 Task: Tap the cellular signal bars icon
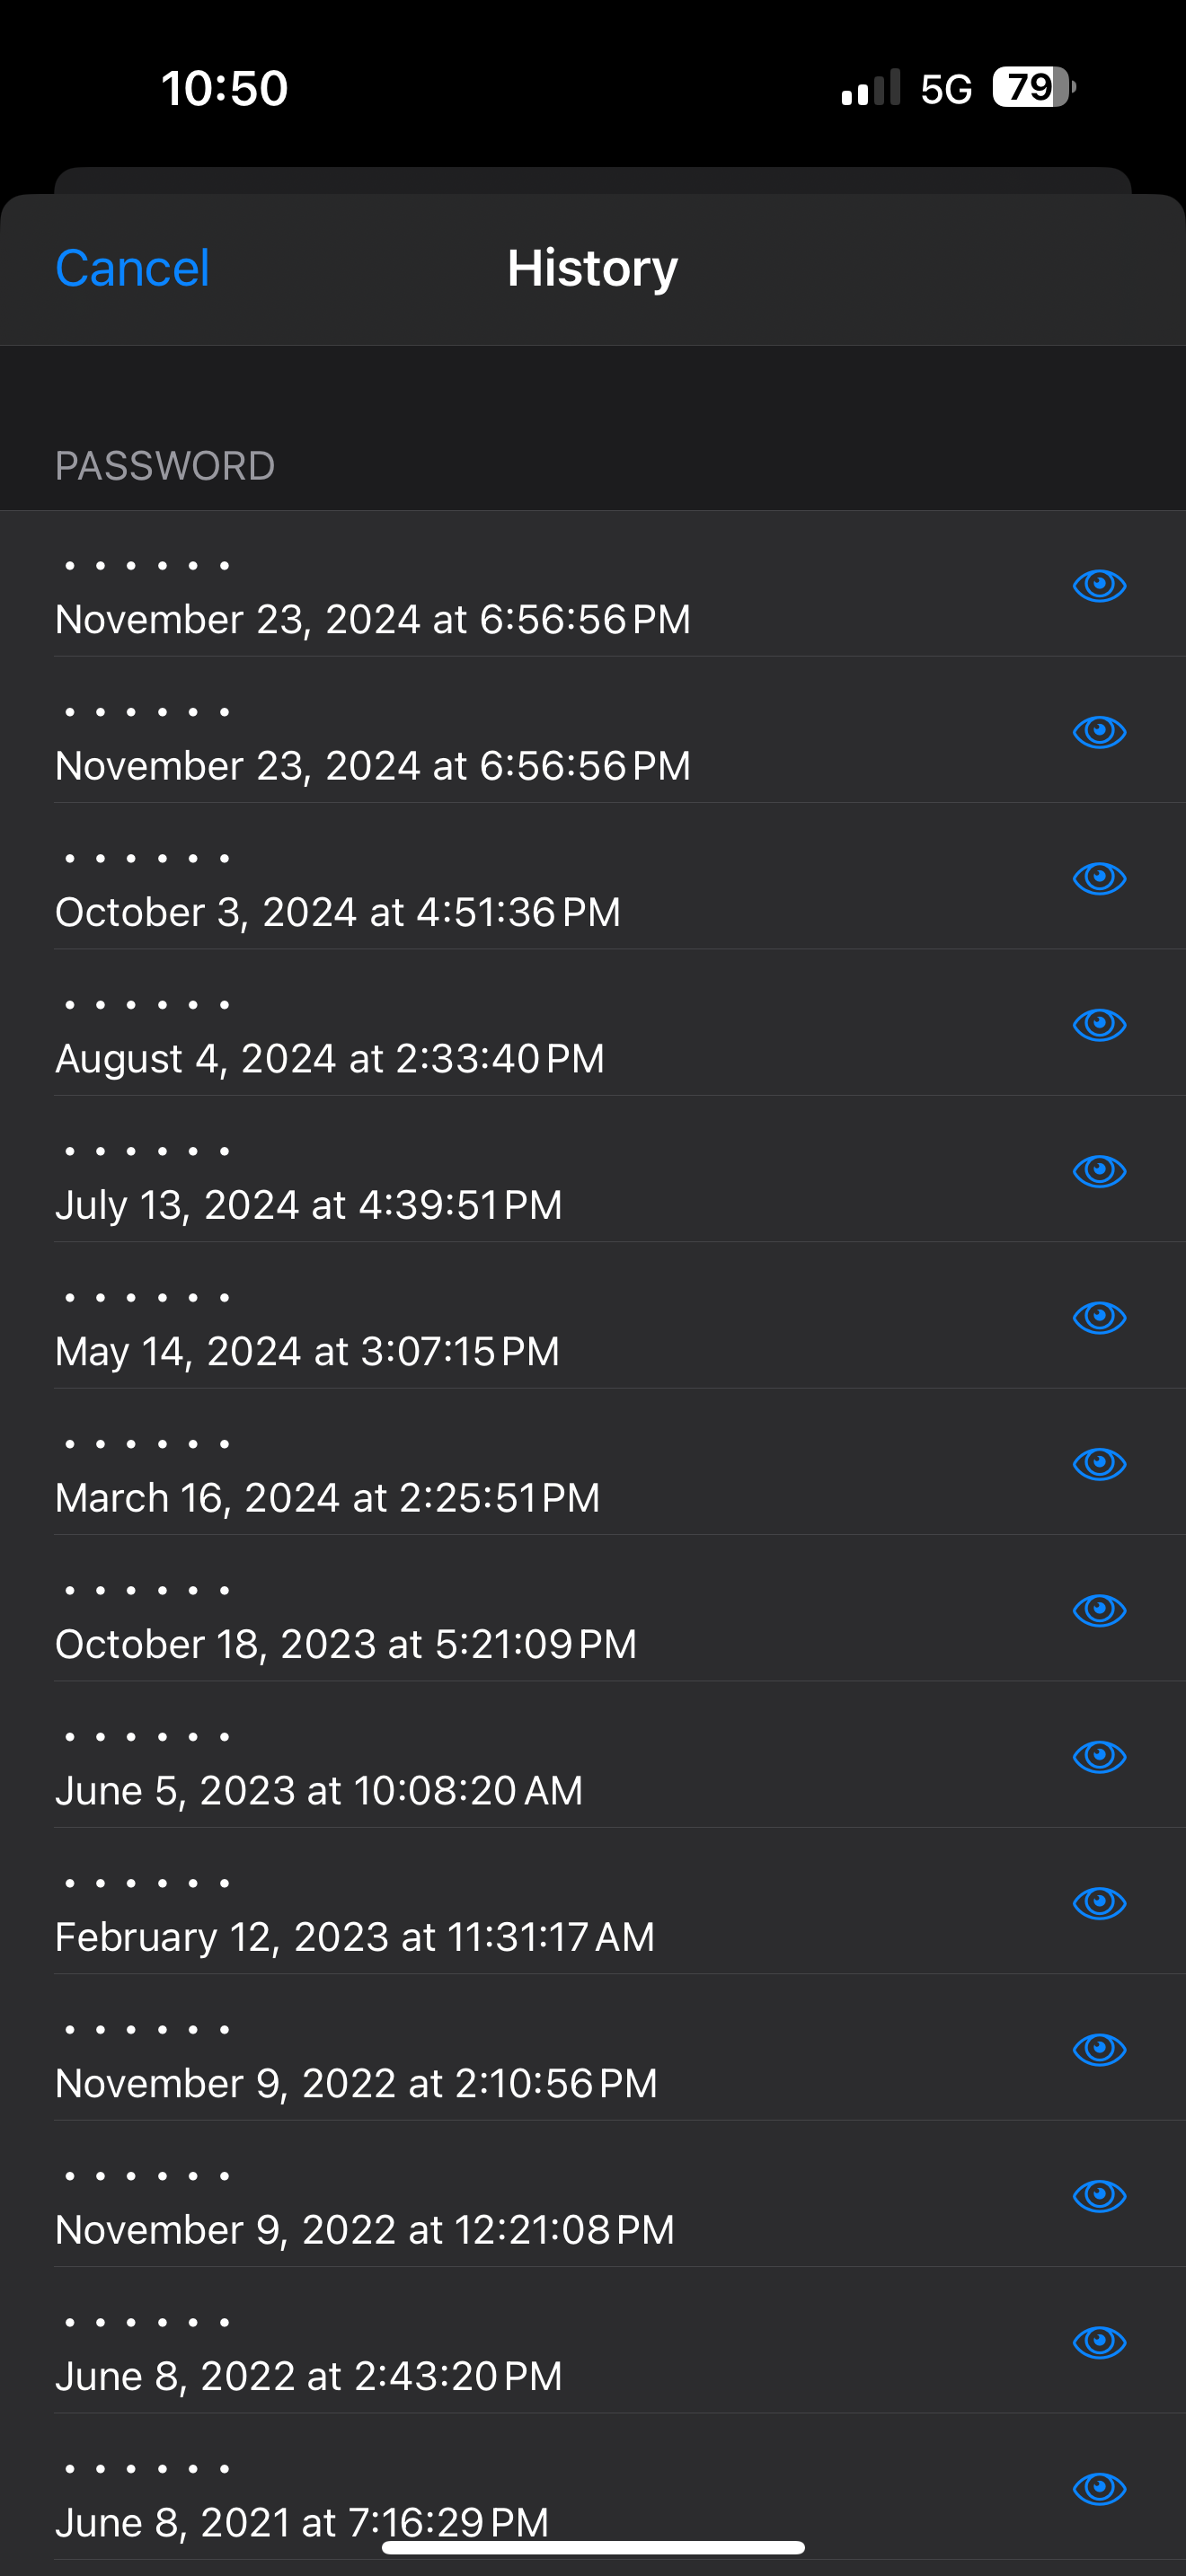(x=871, y=88)
